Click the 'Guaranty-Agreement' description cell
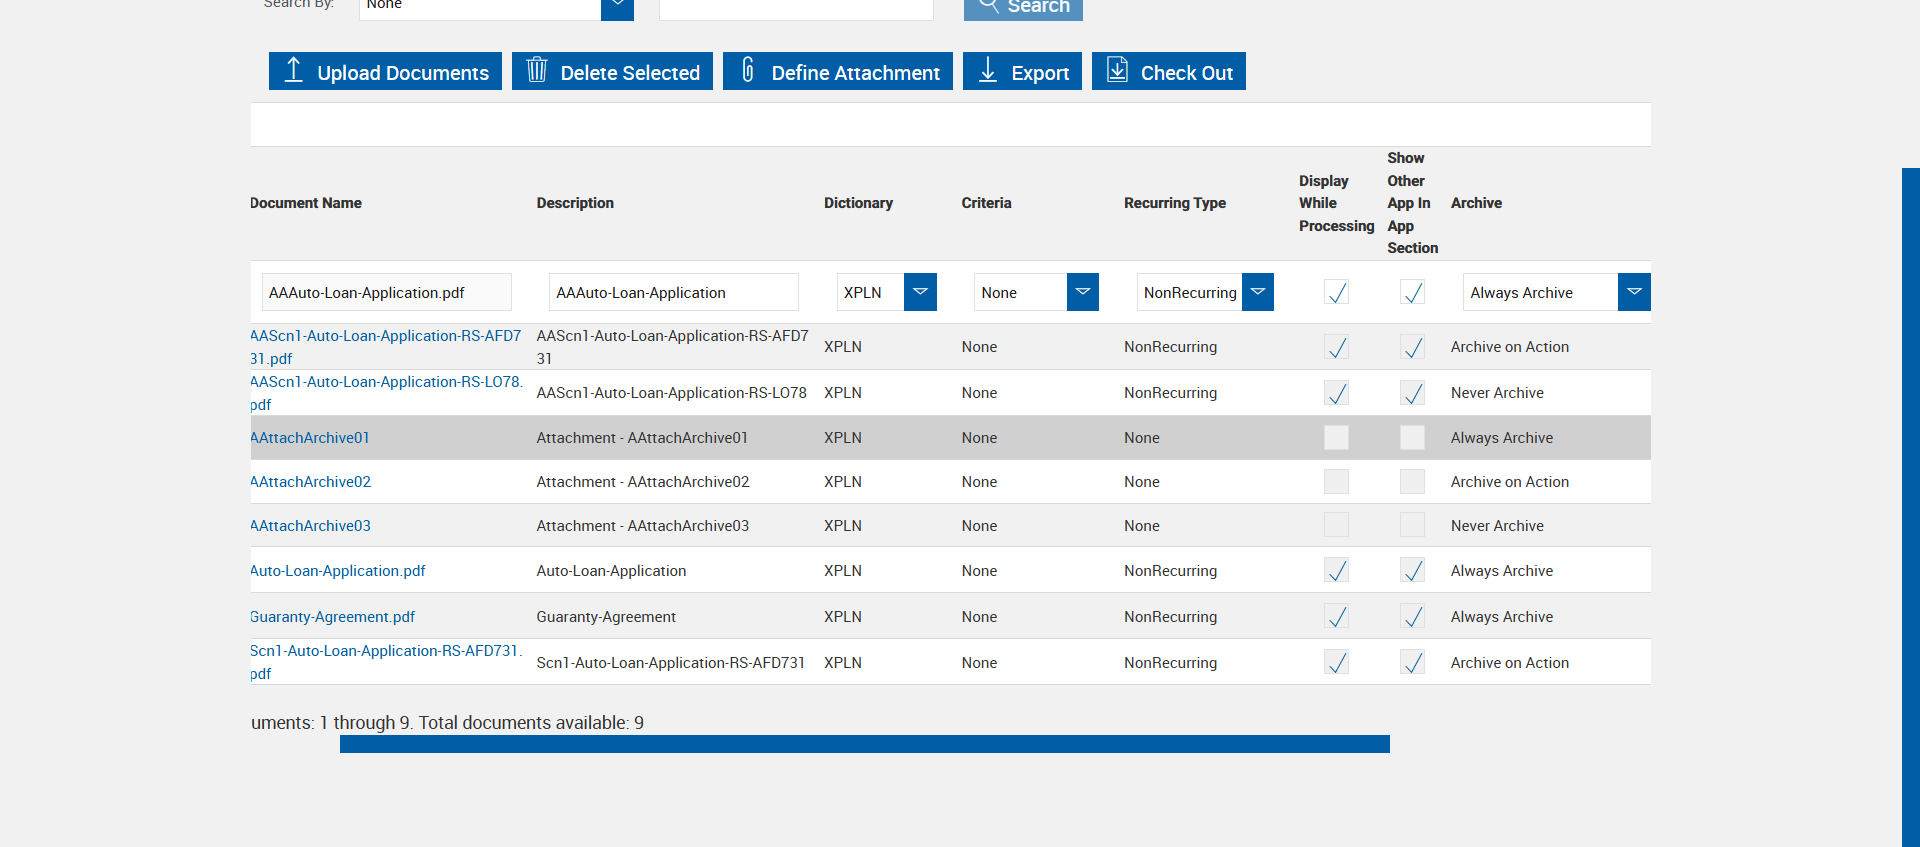 point(606,617)
